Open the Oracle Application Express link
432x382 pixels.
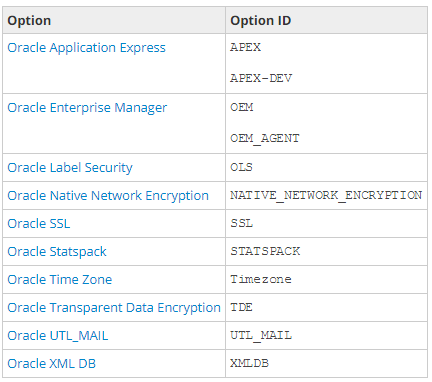86,48
